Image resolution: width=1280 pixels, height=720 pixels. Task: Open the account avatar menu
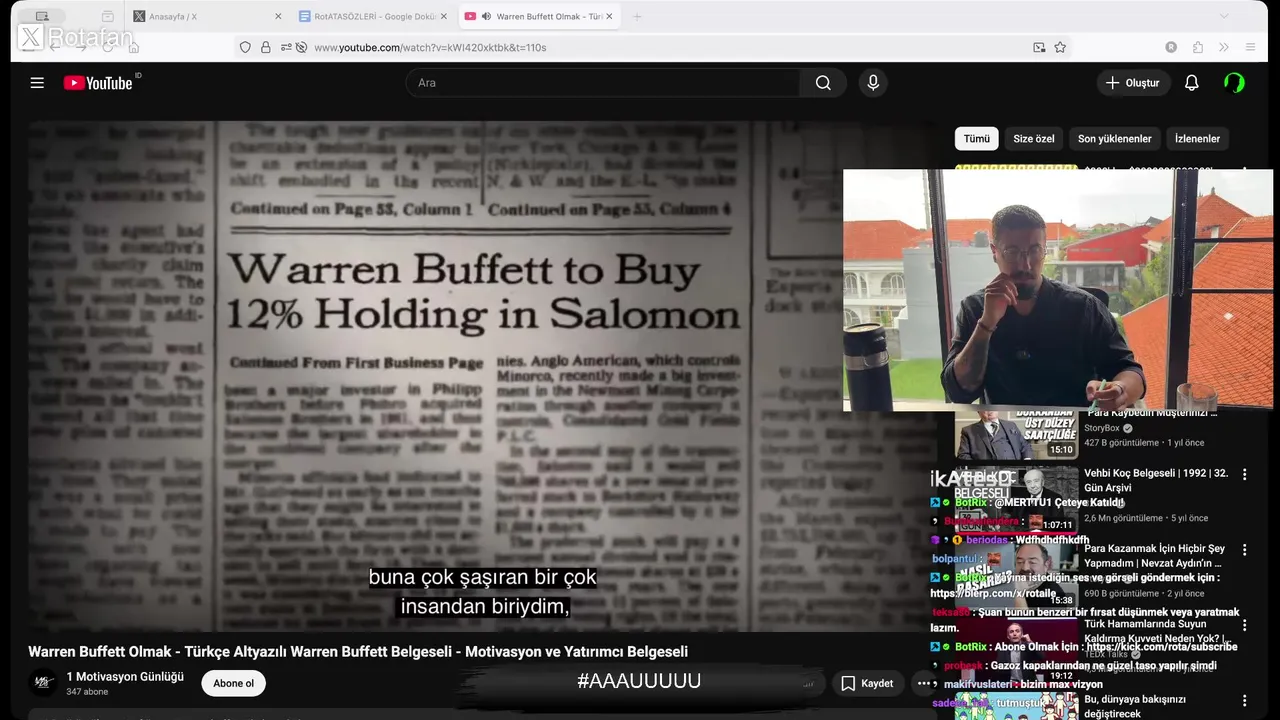[1234, 83]
